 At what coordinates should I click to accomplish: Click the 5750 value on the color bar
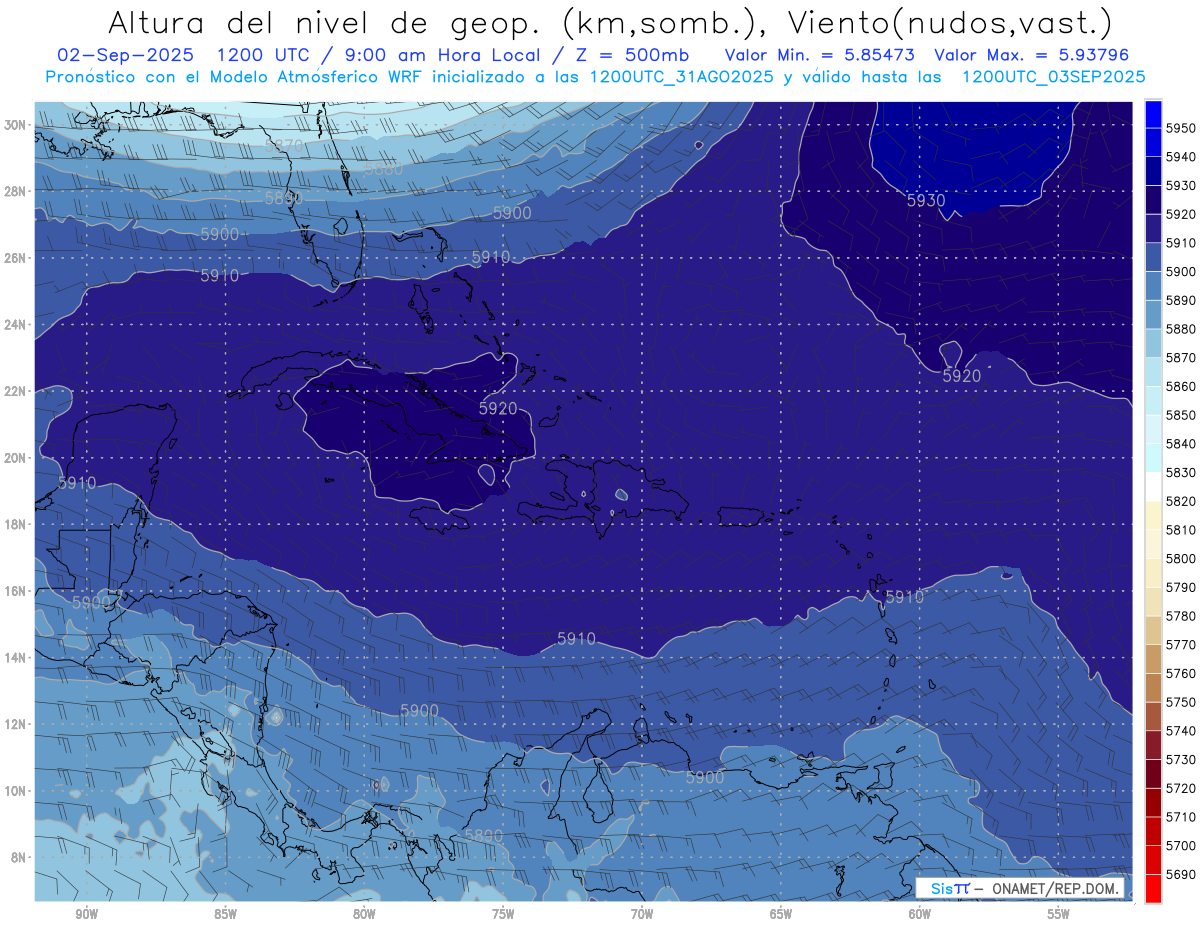coord(1181,702)
